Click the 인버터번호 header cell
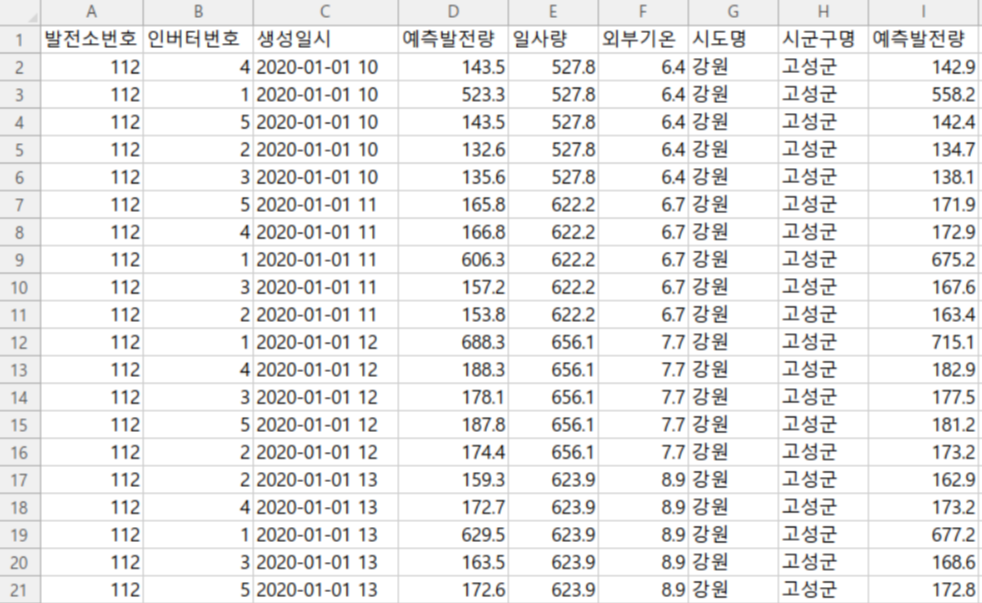Screen dimensions: 982x603 tap(199, 39)
